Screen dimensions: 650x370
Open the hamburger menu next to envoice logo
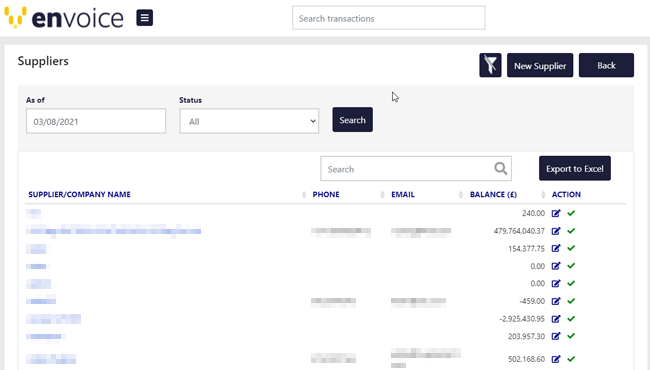point(145,18)
